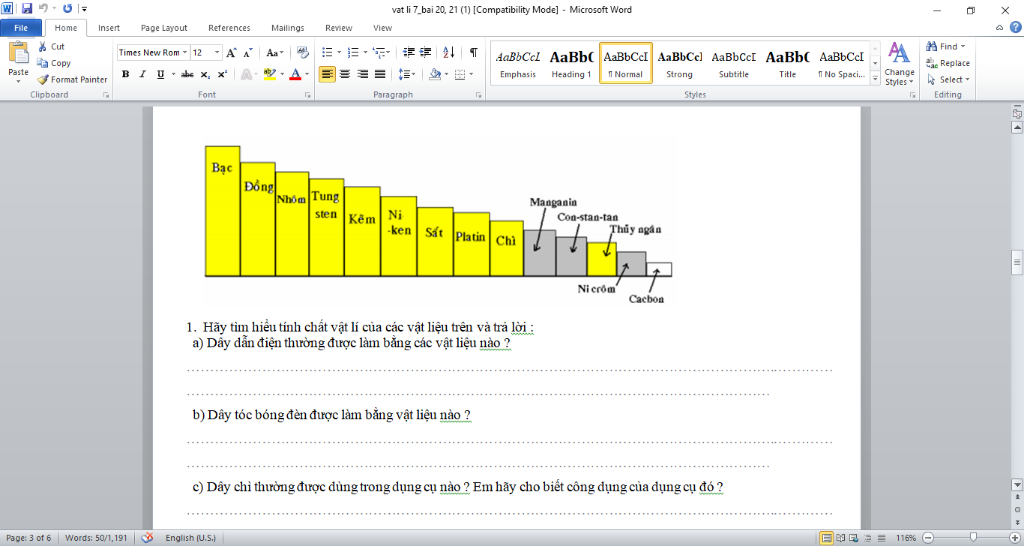Viewport: 1024px width, 546px height.
Task: Open the Change Case dropdown
Action: tap(275, 53)
